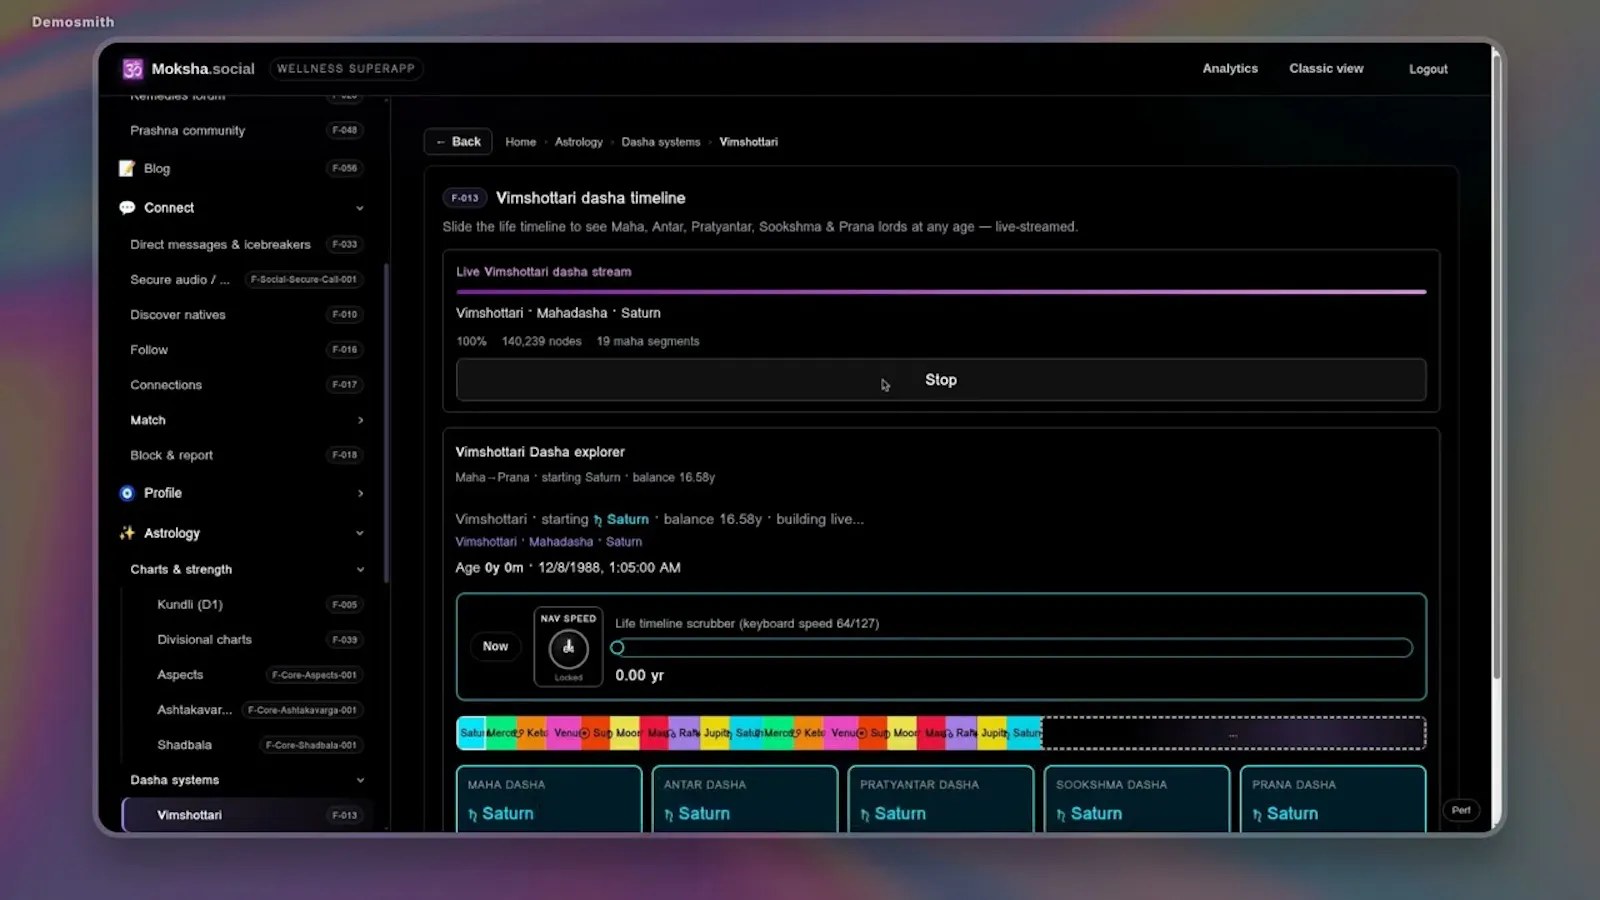Click the '0.00 yr' scrubber value
Screen dimensions: 1600x900
click(639, 675)
